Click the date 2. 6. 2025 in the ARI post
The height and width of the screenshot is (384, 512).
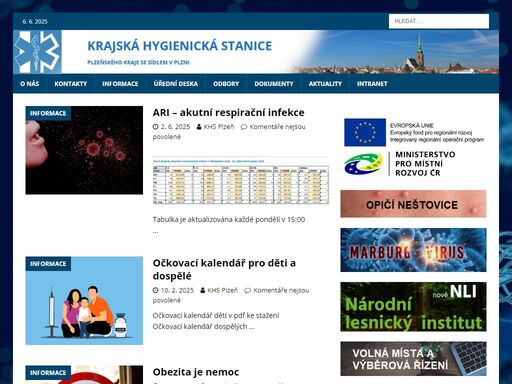[175, 127]
